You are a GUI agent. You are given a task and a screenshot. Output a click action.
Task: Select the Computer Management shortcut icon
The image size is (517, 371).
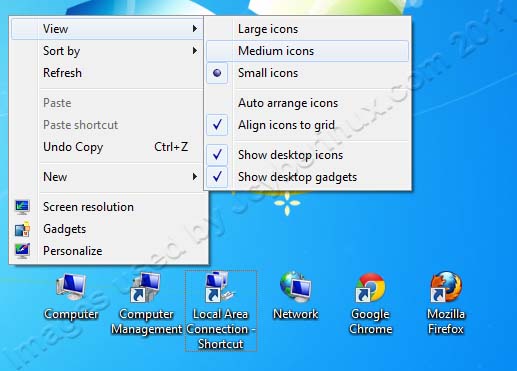pyautogui.click(x=146, y=288)
